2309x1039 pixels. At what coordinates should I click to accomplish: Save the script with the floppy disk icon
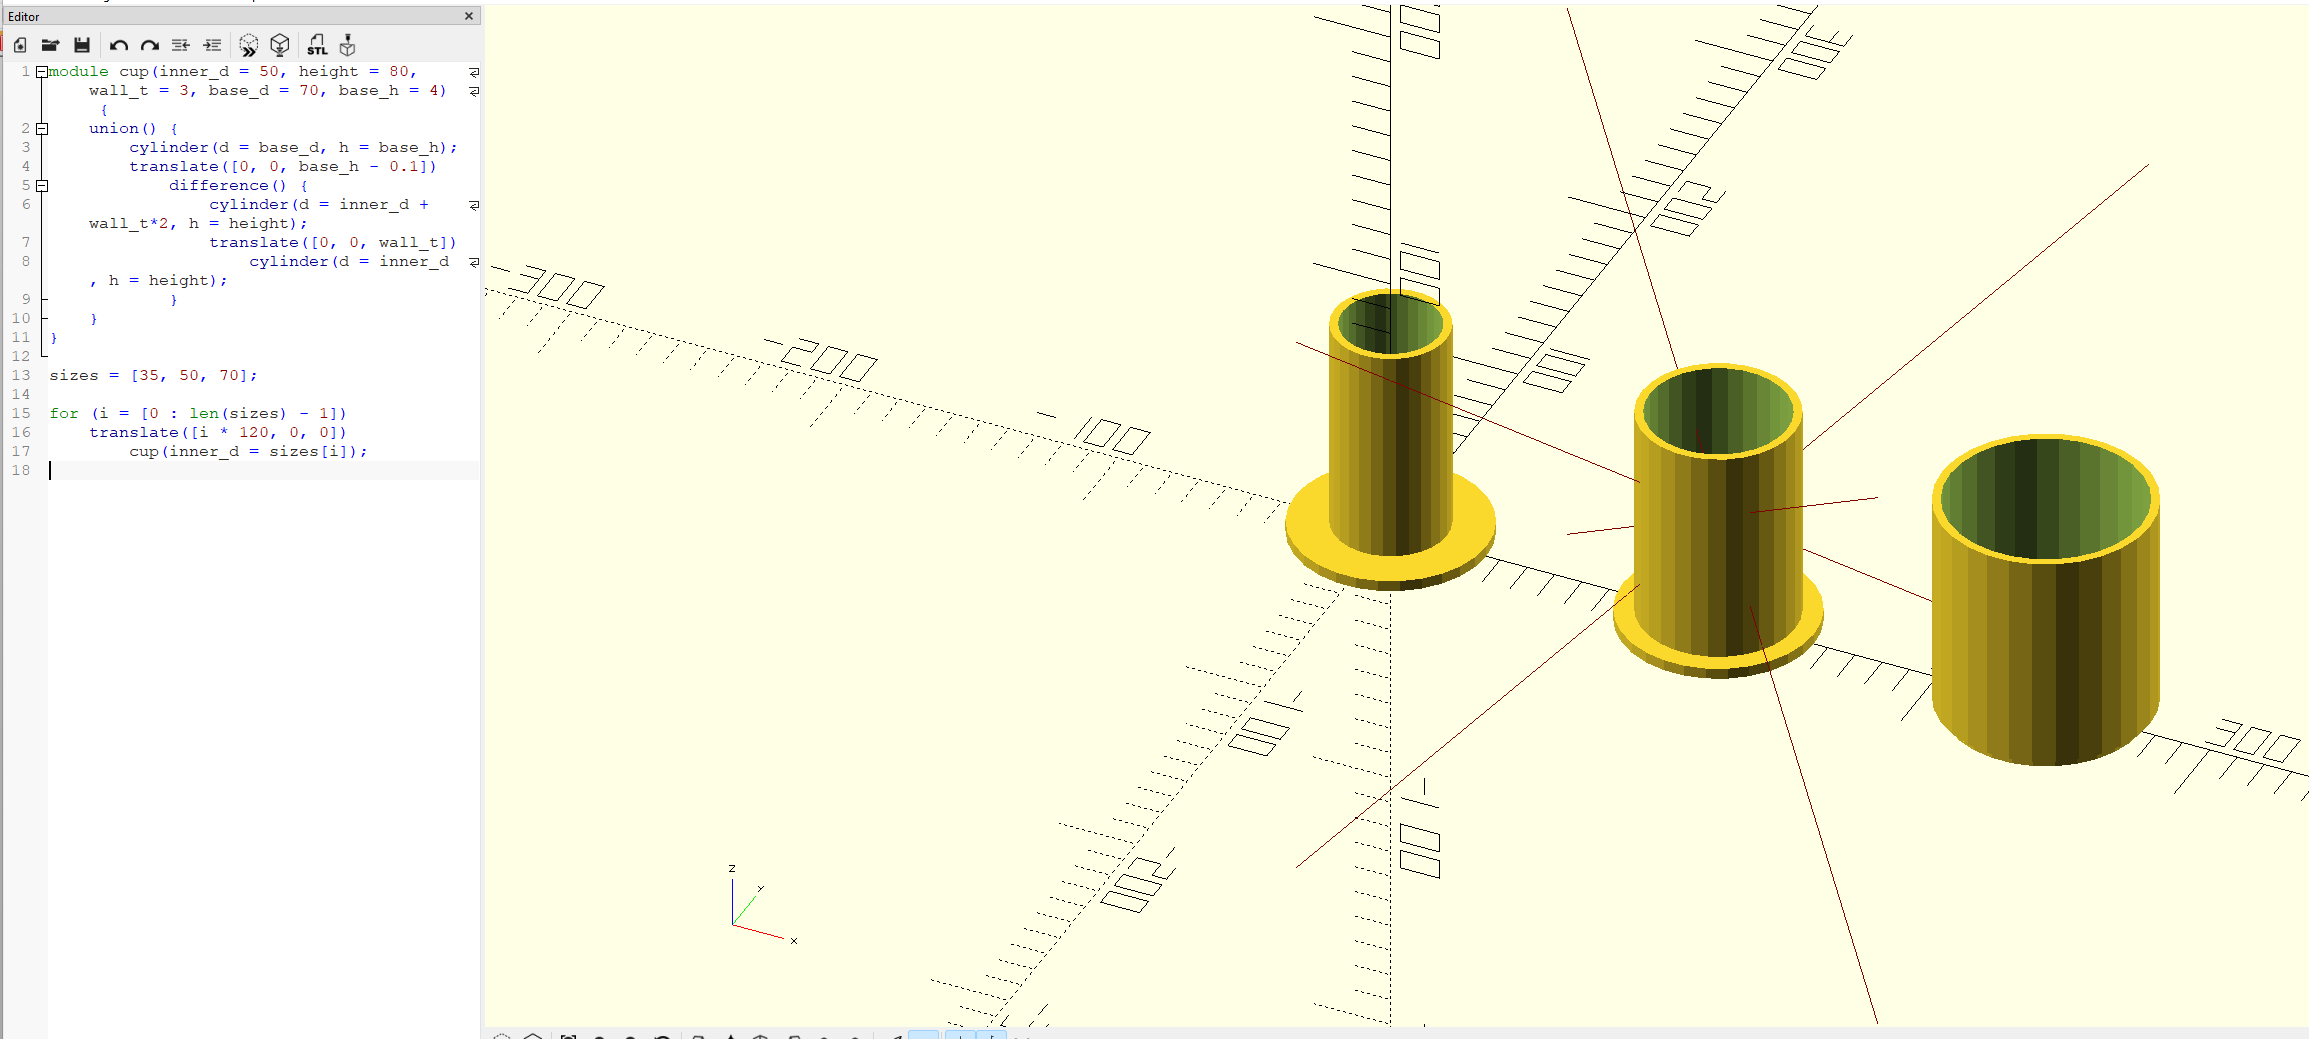[x=82, y=45]
